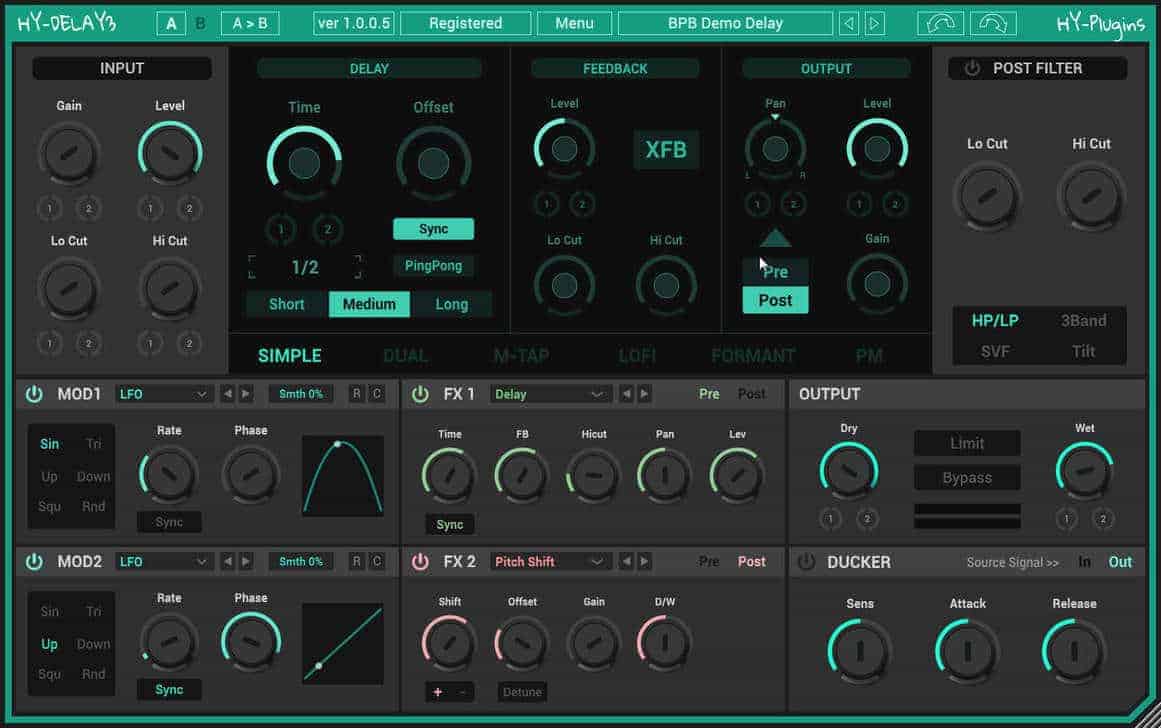Click the redo arrow icon in header
Screen dimensions: 1161x728
tap(995, 23)
